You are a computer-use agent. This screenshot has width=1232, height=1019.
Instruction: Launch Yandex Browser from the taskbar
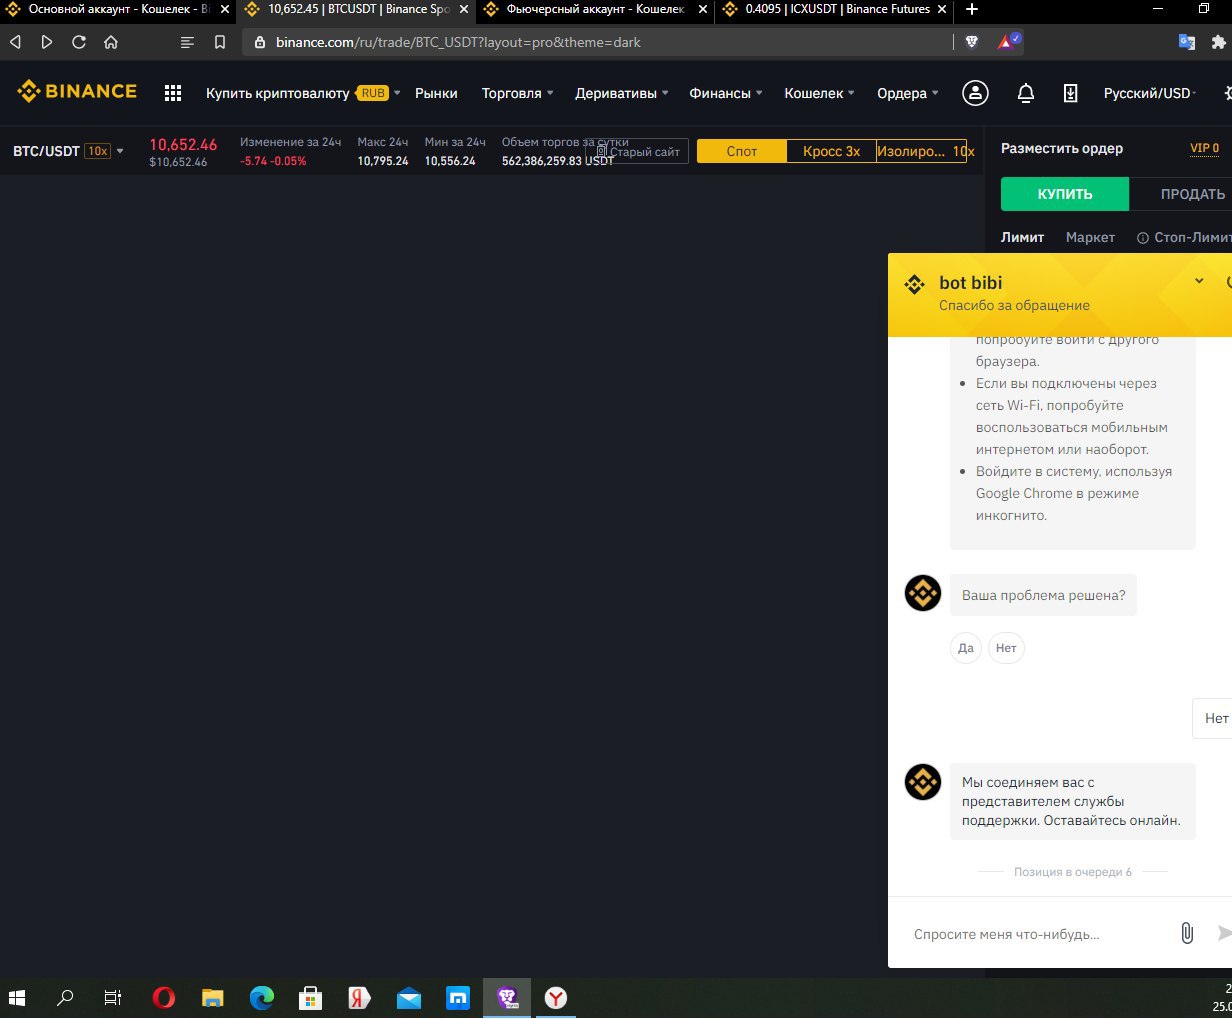[x=556, y=997]
